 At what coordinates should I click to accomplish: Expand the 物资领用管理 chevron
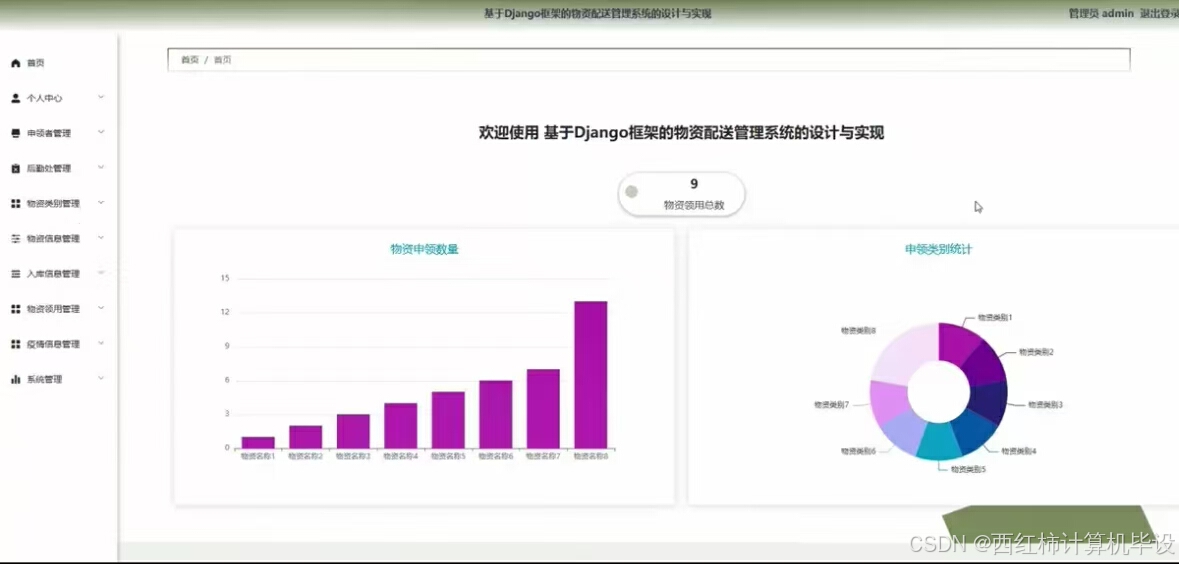tap(101, 308)
